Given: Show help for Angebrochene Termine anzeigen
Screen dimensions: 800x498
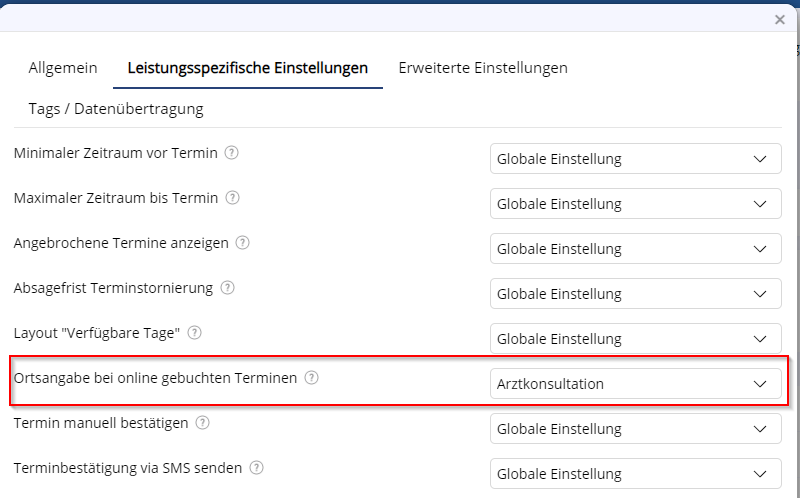Looking at the screenshot, I should (x=243, y=243).
